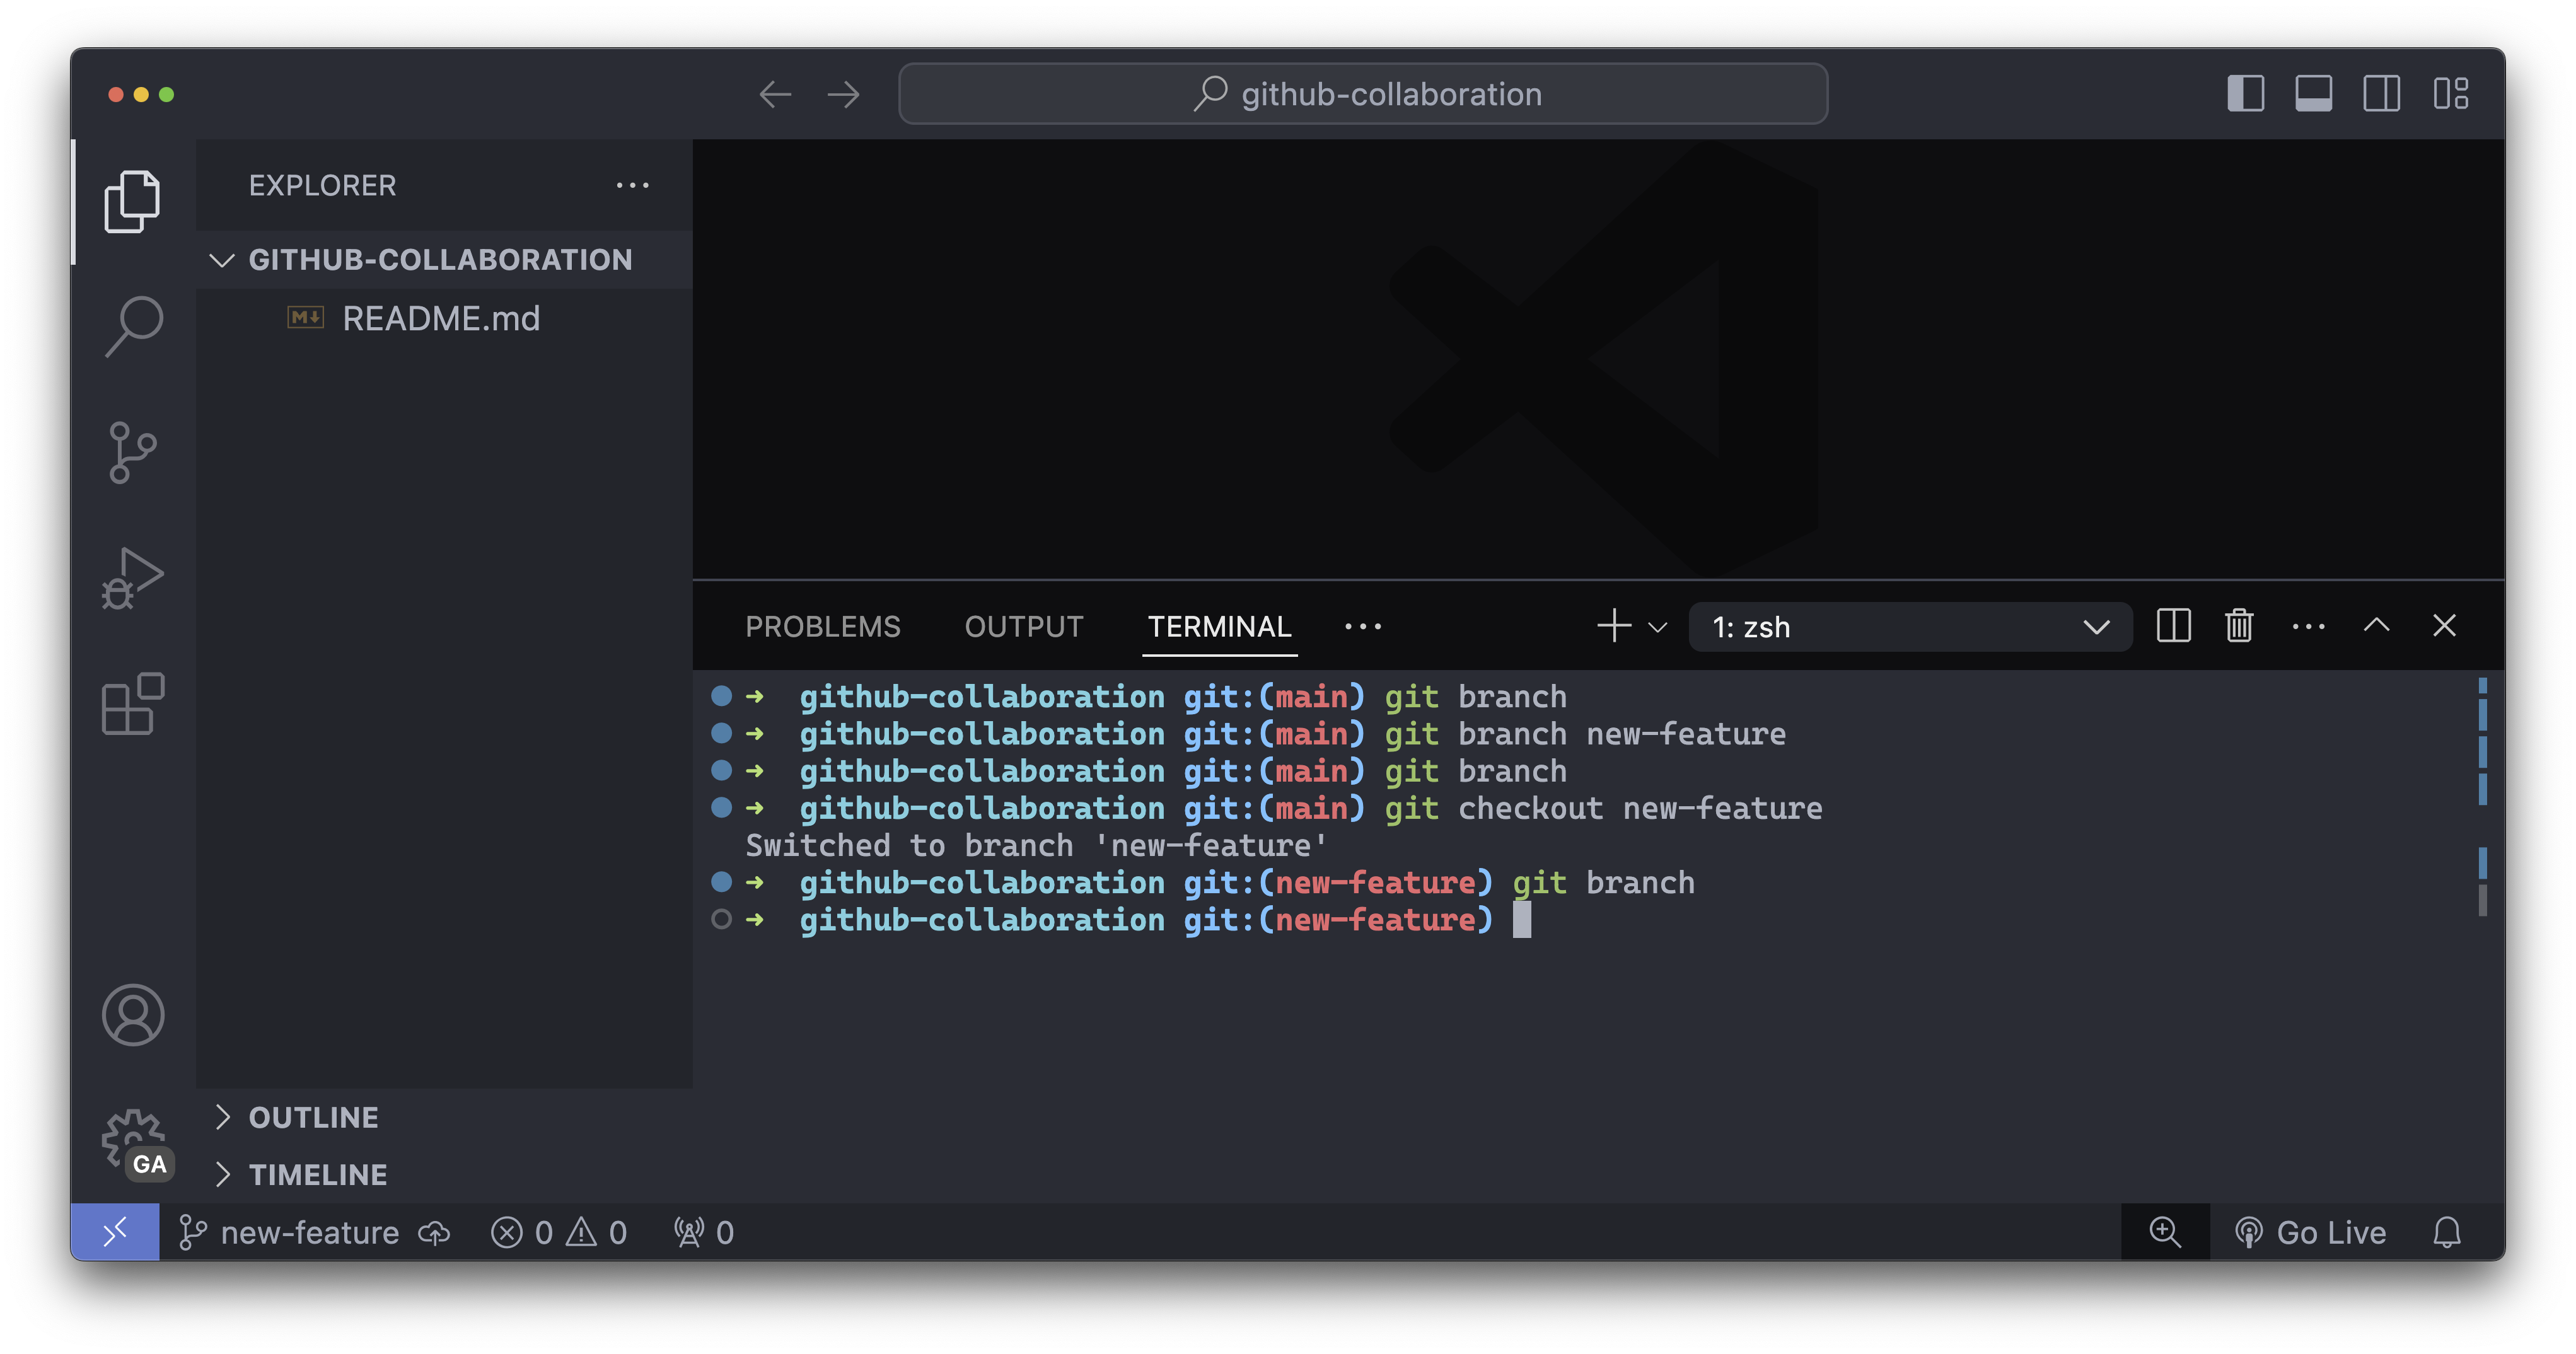Screen dimensions: 2576x1354
Task: Switch to the OUTPUT tab
Action: pyautogui.click(x=1023, y=627)
